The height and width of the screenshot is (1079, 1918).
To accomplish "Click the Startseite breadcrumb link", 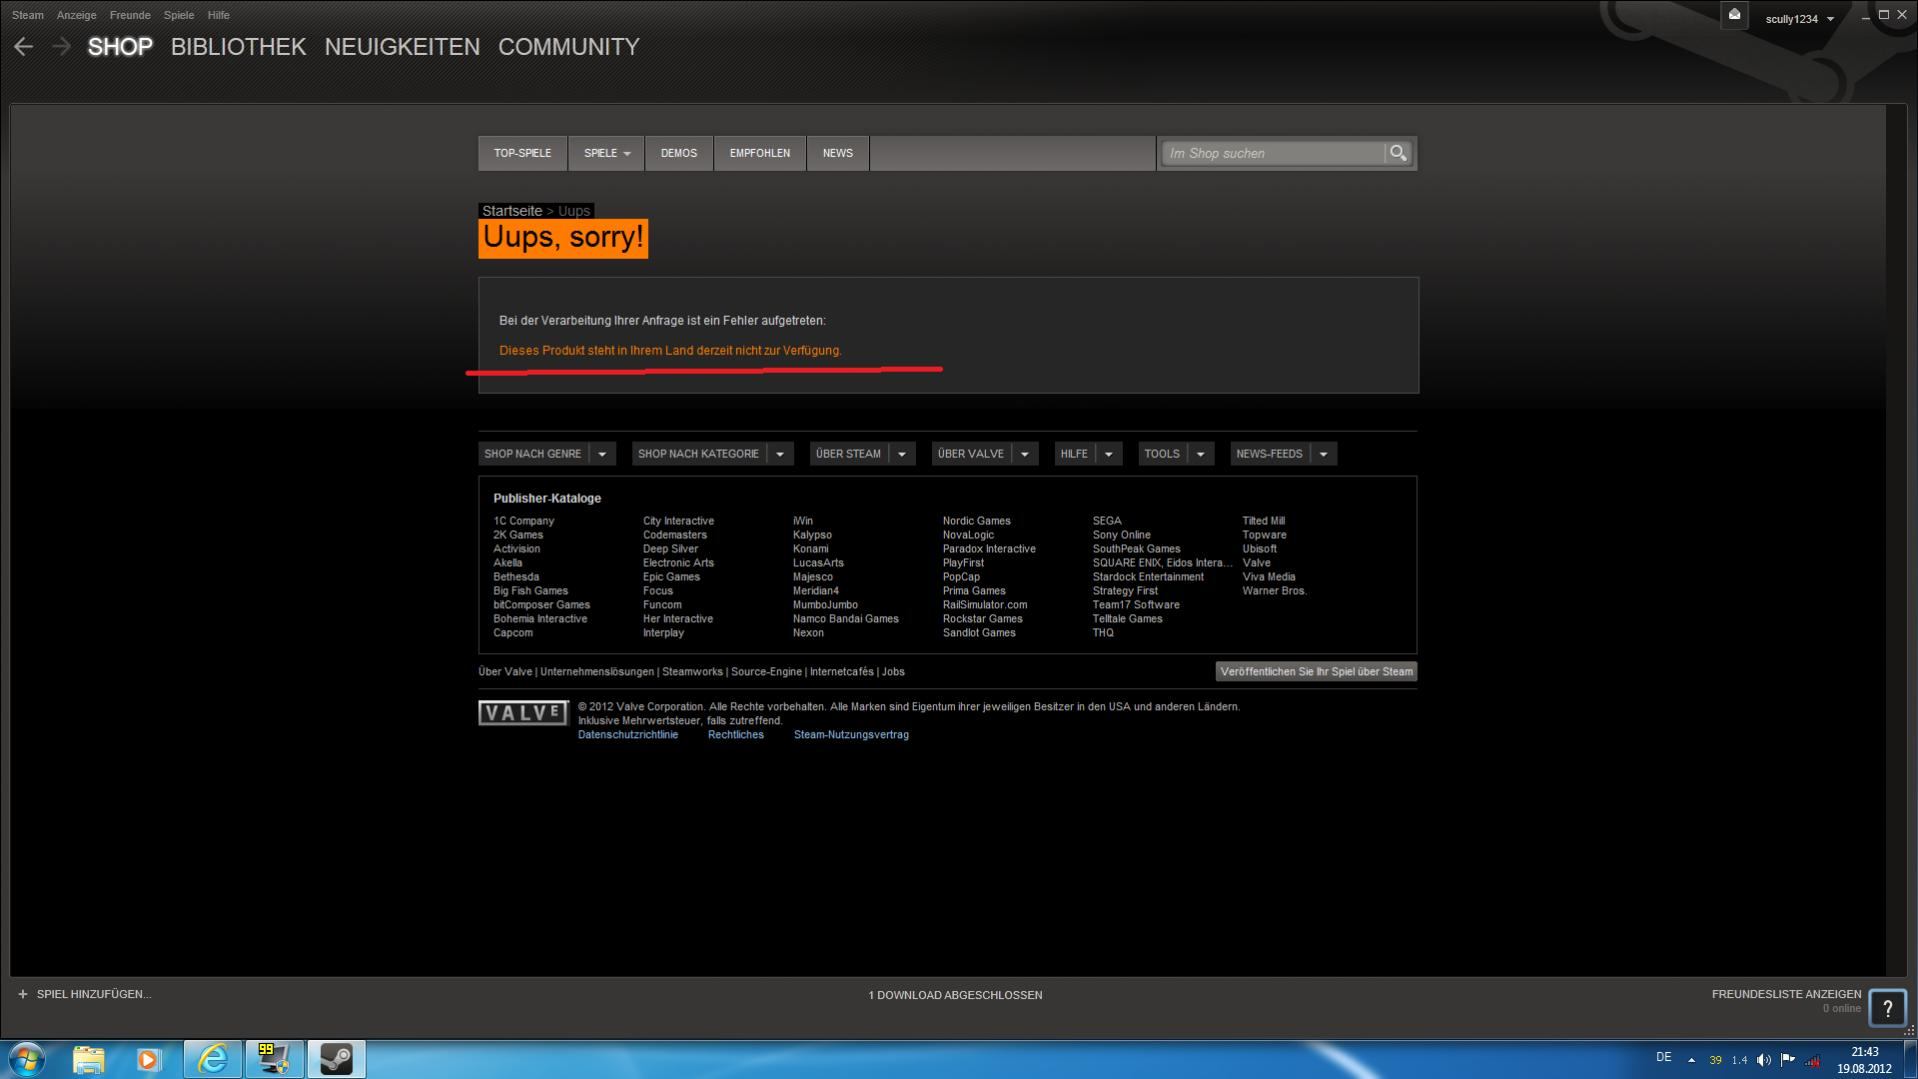I will click(x=512, y=211).
